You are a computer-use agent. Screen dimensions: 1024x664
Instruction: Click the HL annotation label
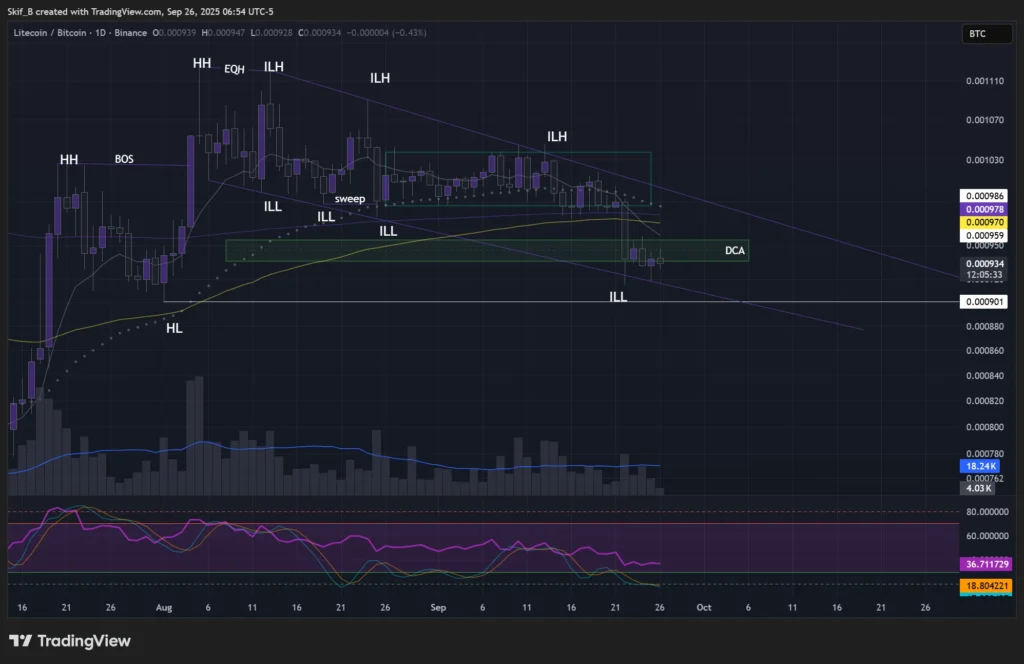(x=174, y=328)
